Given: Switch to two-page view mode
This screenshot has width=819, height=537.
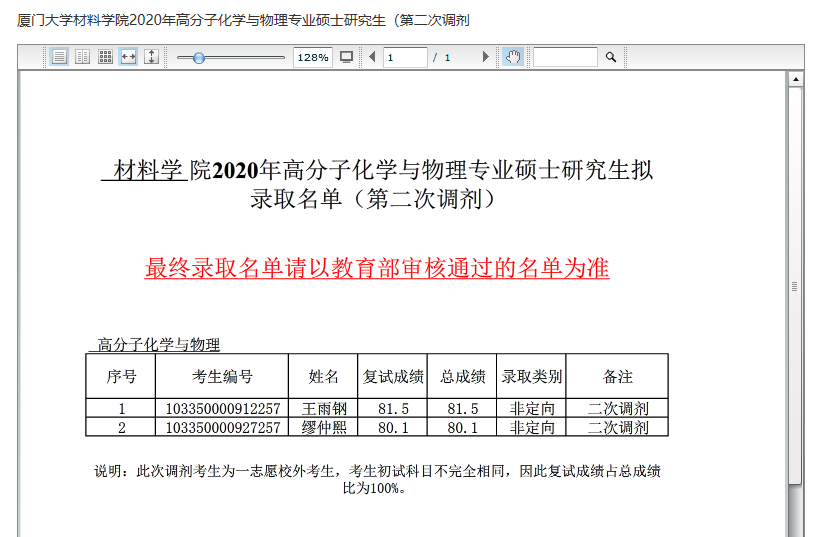Looking at the screenshot, I should [82, 57].
